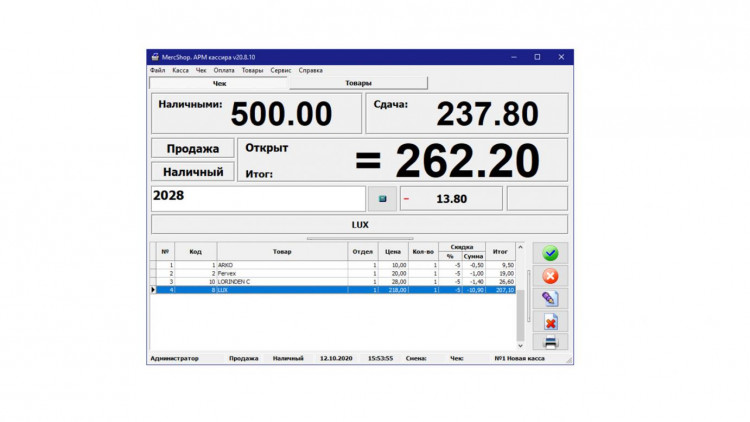Click the green checkmark confirm button

pos(550,254)
